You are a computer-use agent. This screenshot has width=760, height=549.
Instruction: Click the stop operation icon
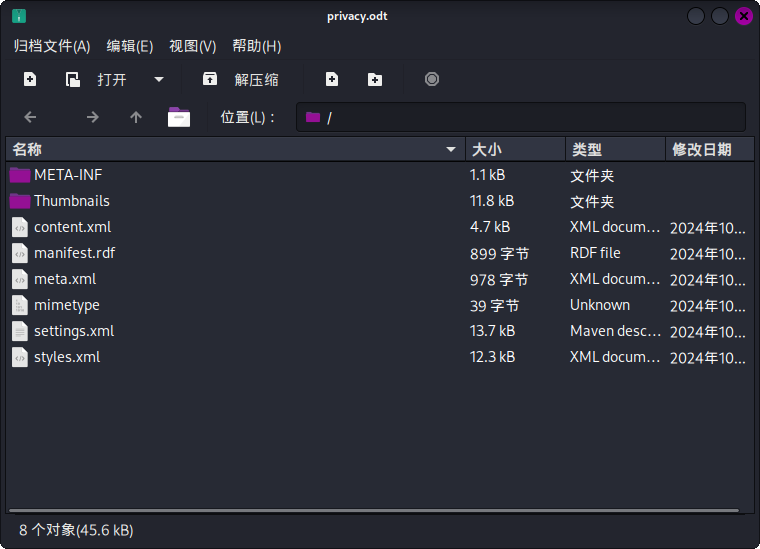pos(432,79)
